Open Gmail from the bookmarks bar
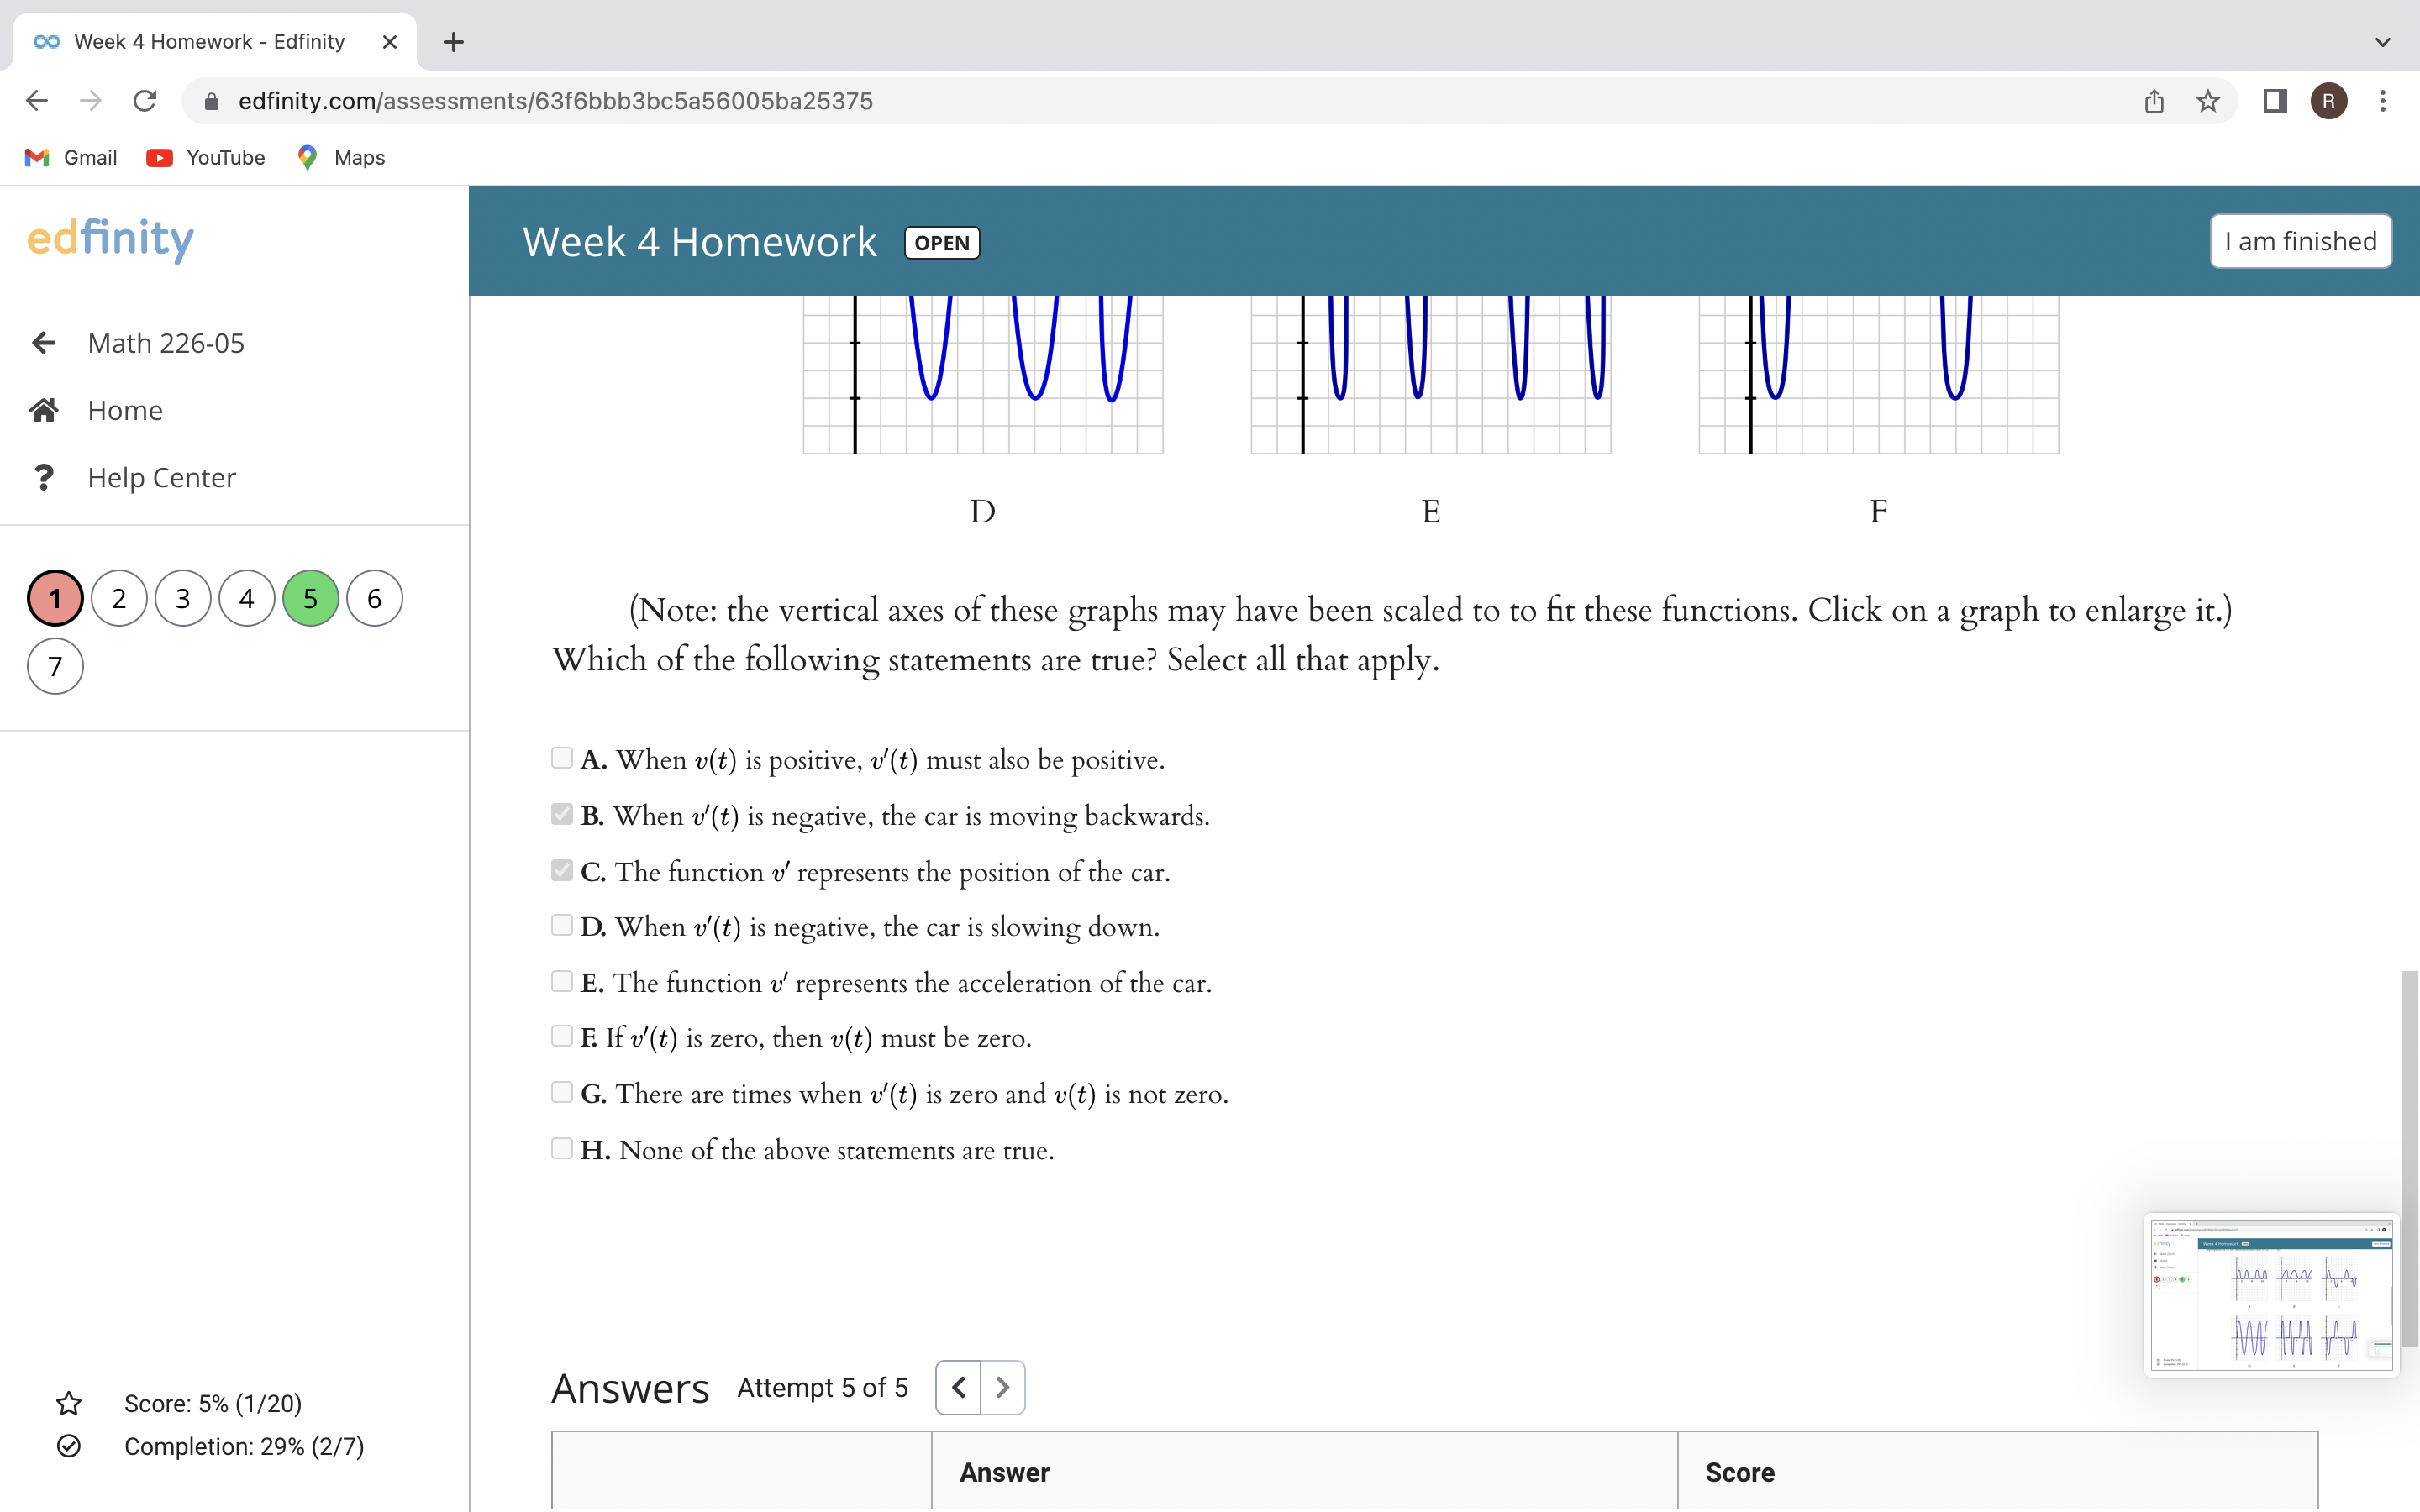 point(70,157)
